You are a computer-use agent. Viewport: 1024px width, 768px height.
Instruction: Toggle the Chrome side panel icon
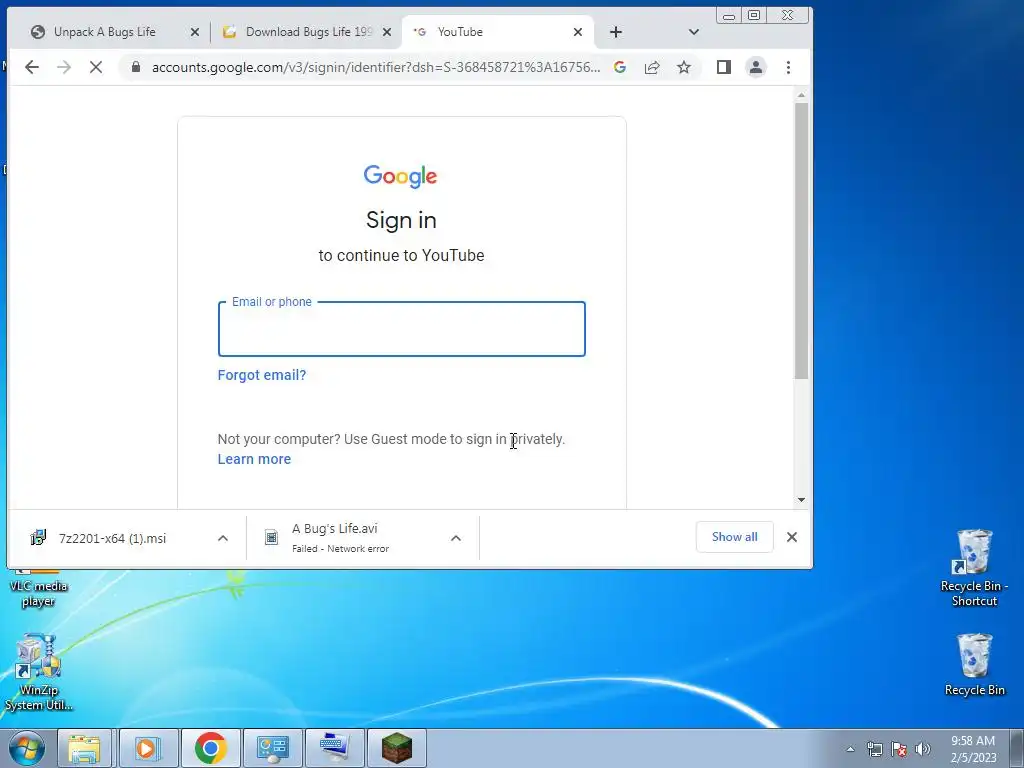click(724, 67)
